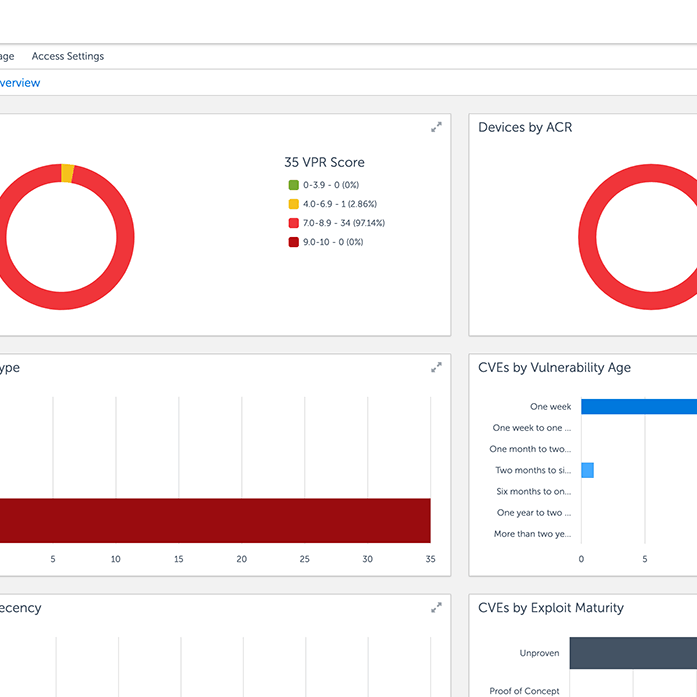
Task: Select the dark red horizontal bar reaching 35
Action: 215,520
